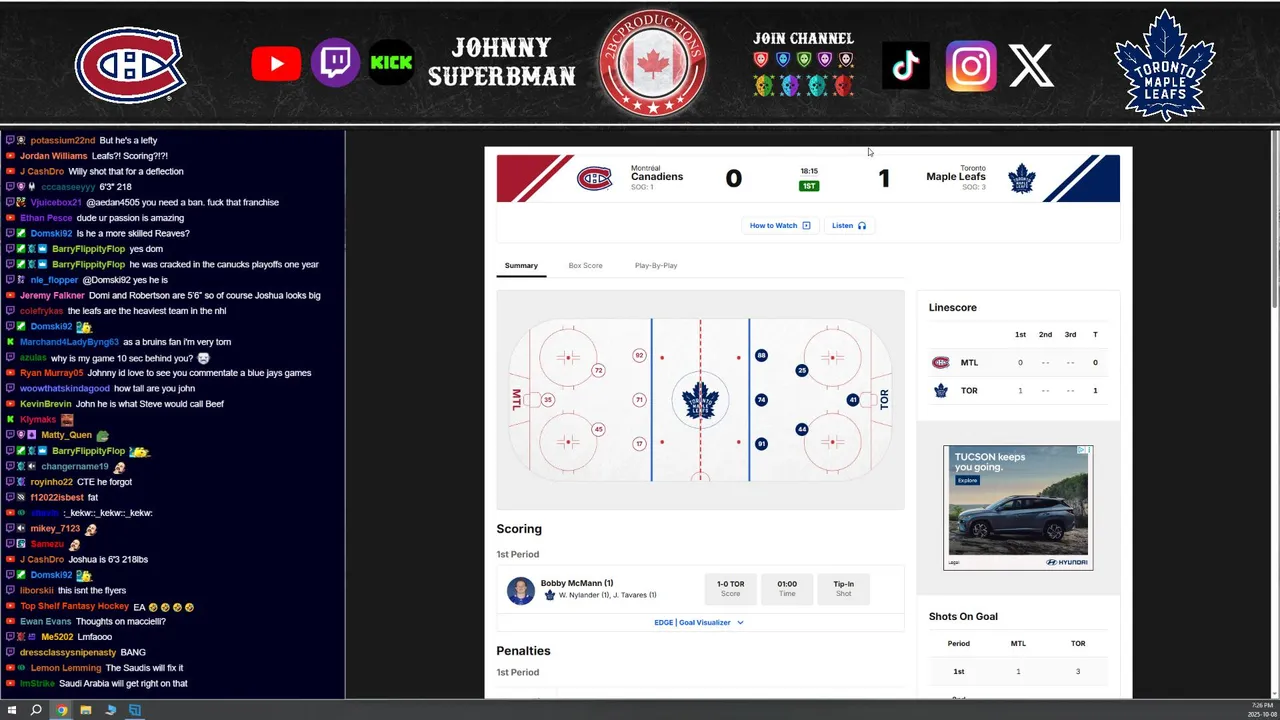The image size is (1280, 720).
Task: Click chat username dressclassysnipenasty
Action: coord(68,652)
